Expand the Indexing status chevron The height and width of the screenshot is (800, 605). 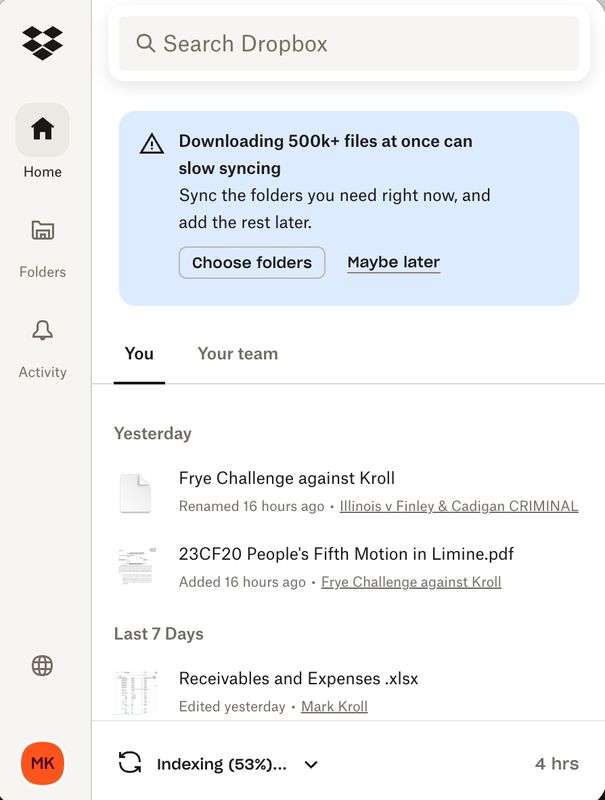pos(311,765)
